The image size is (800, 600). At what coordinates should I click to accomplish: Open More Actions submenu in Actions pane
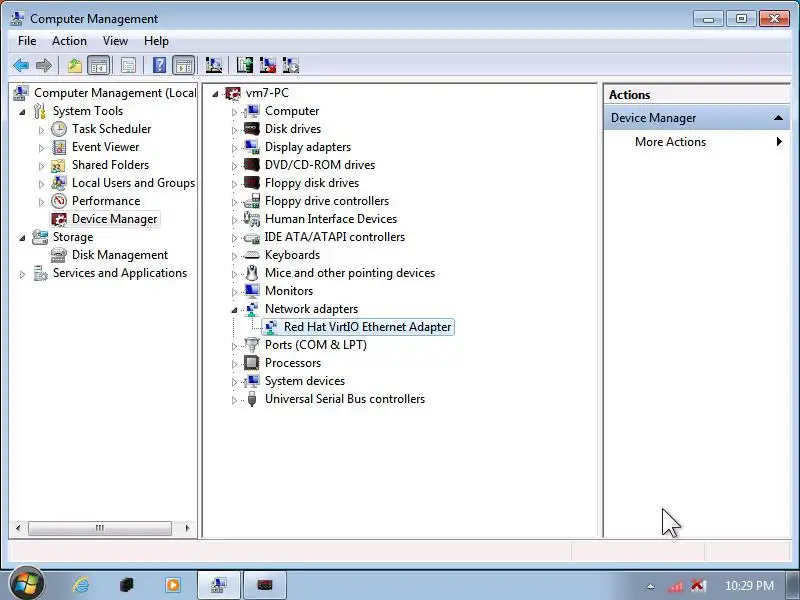pyautogui.click(x=696, y=142)
